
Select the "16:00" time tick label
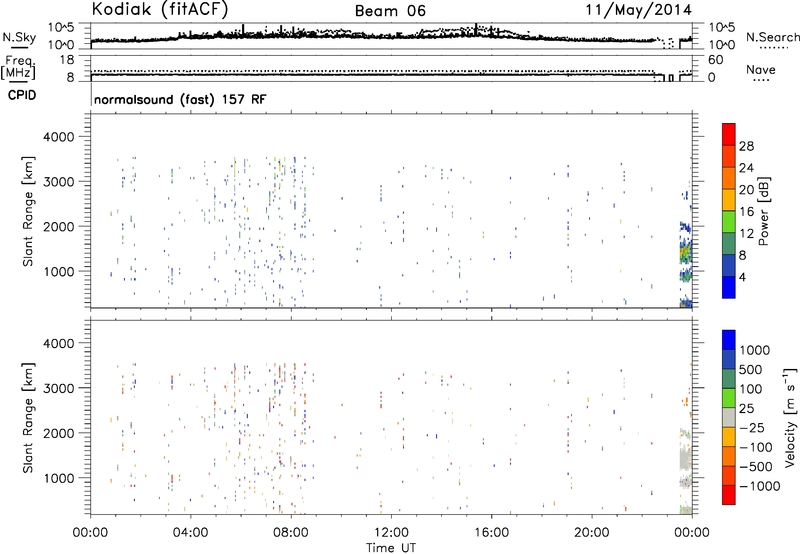click(x=491, y=533)
